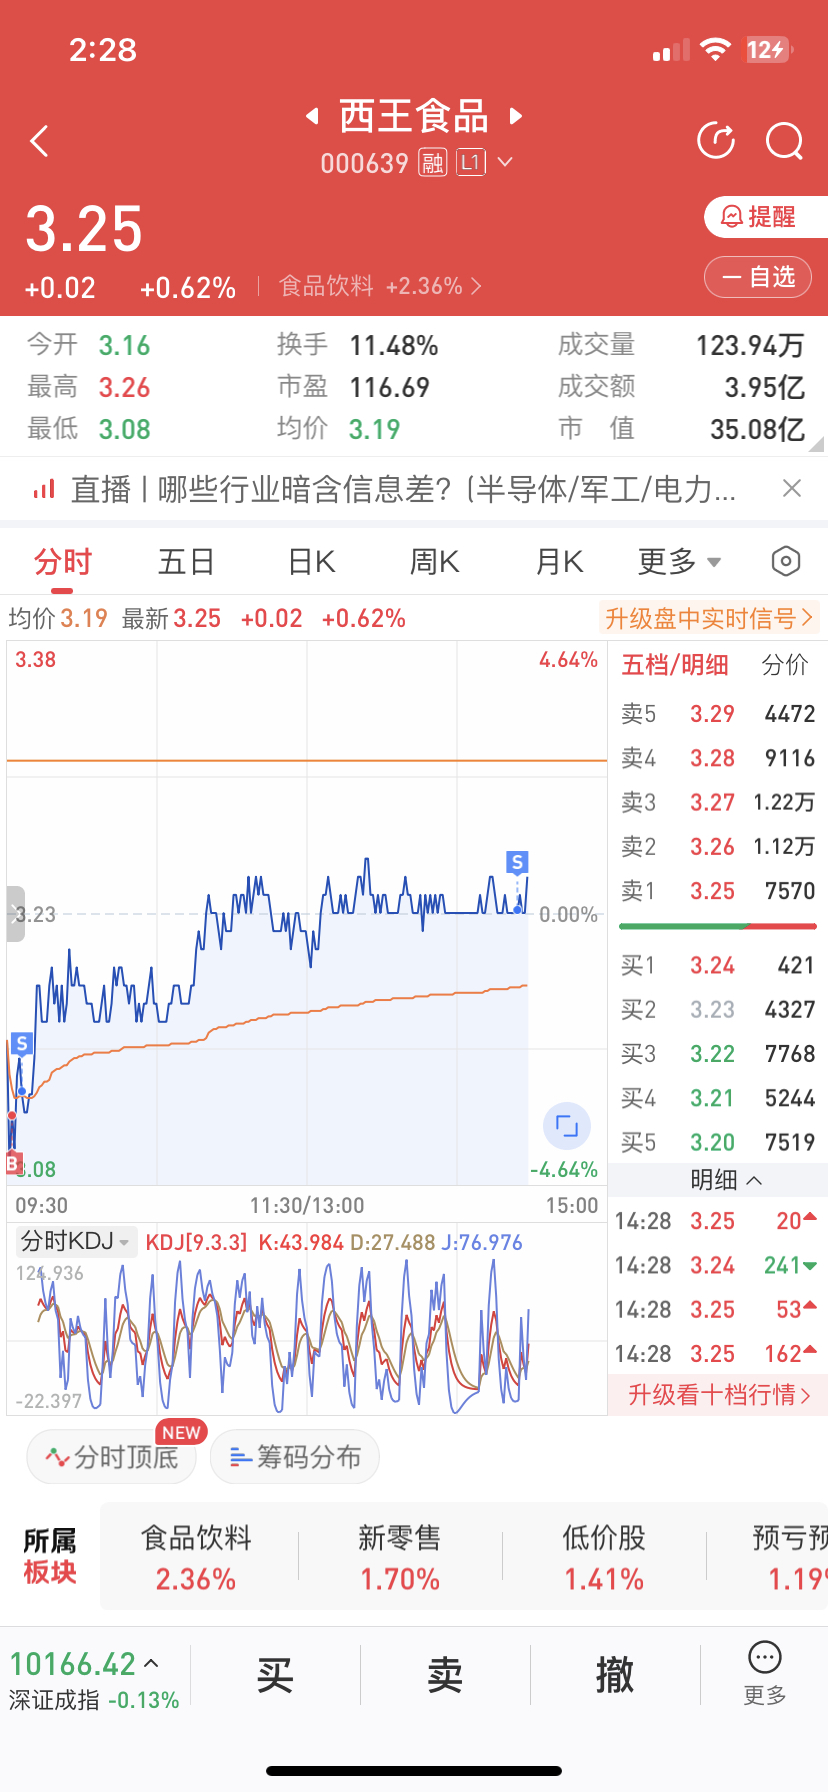828x1792 pixels.
Task: Switch to 周K tab
Action: click(x=434, y=562)
